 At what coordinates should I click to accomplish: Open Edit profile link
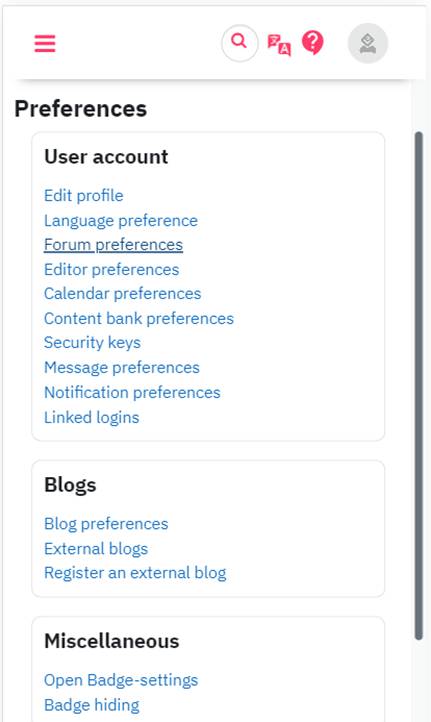pos(84,196)
